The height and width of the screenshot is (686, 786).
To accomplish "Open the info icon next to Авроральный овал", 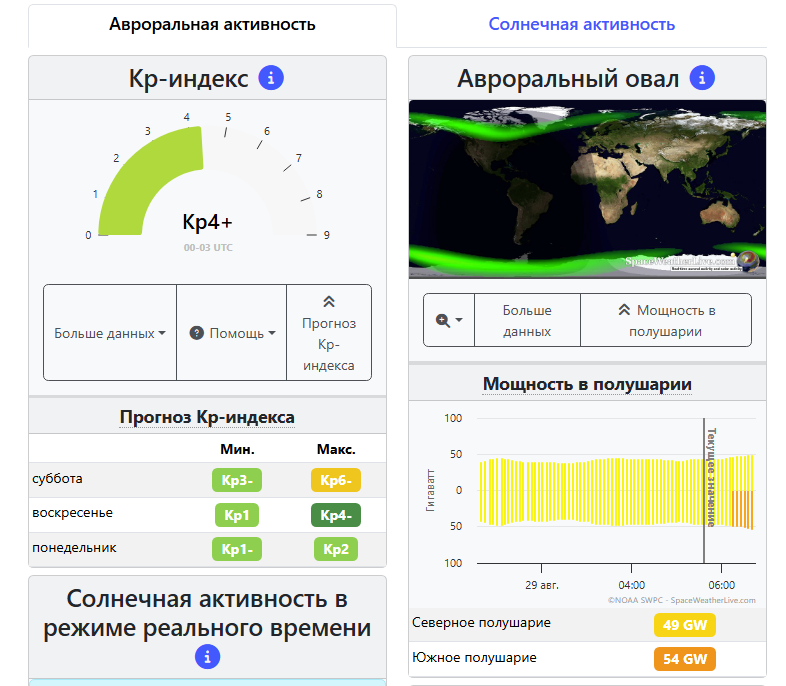I will pos(702,78).
